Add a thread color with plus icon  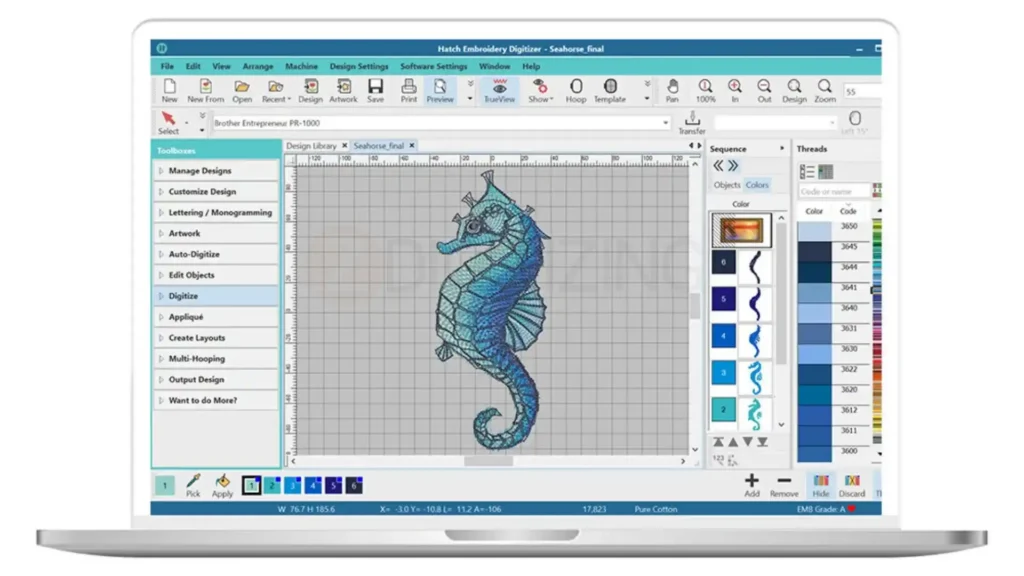click(x=752, y=485)
